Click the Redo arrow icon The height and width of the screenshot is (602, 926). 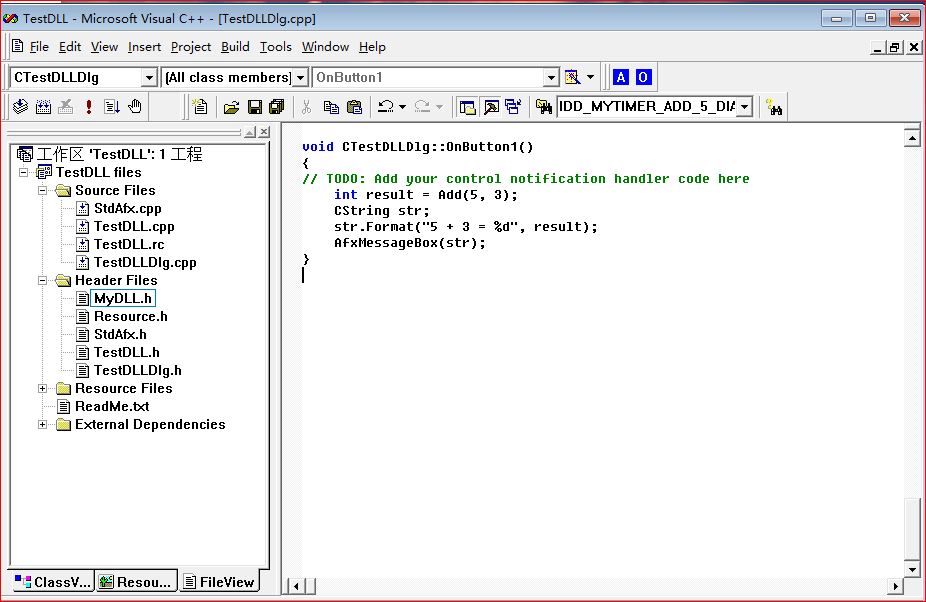(422, 106)
